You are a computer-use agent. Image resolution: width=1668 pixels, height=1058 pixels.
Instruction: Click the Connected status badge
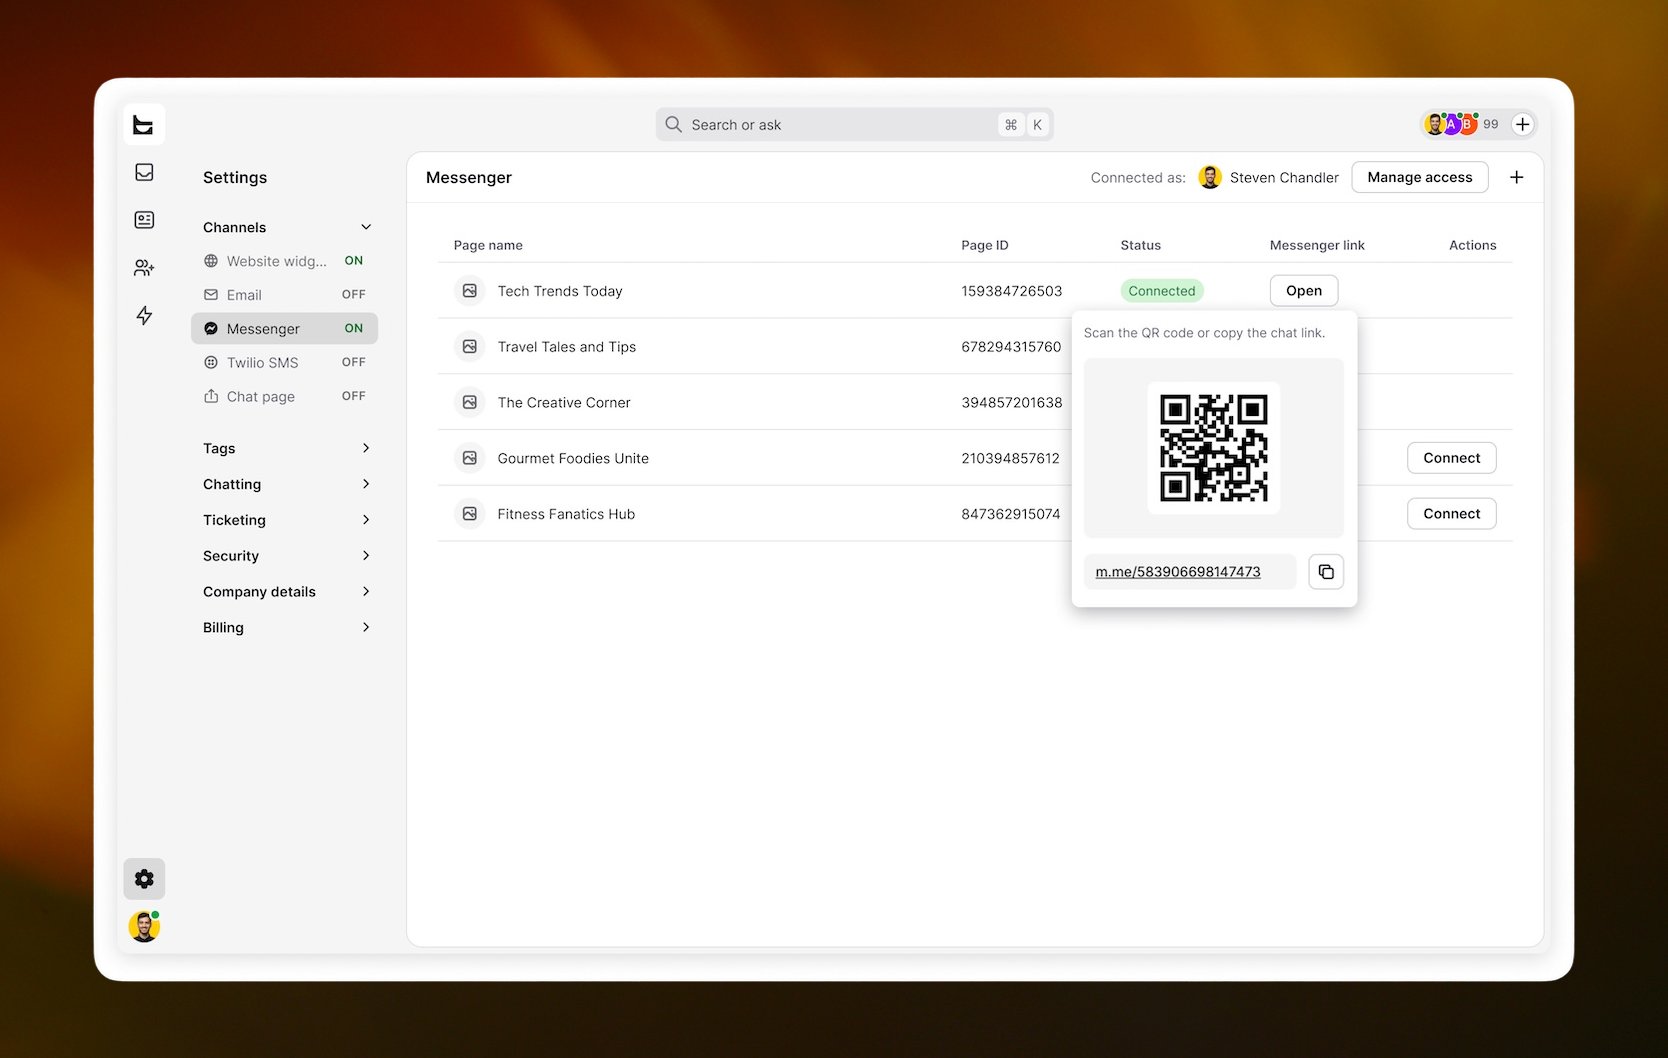(1162, 291)
